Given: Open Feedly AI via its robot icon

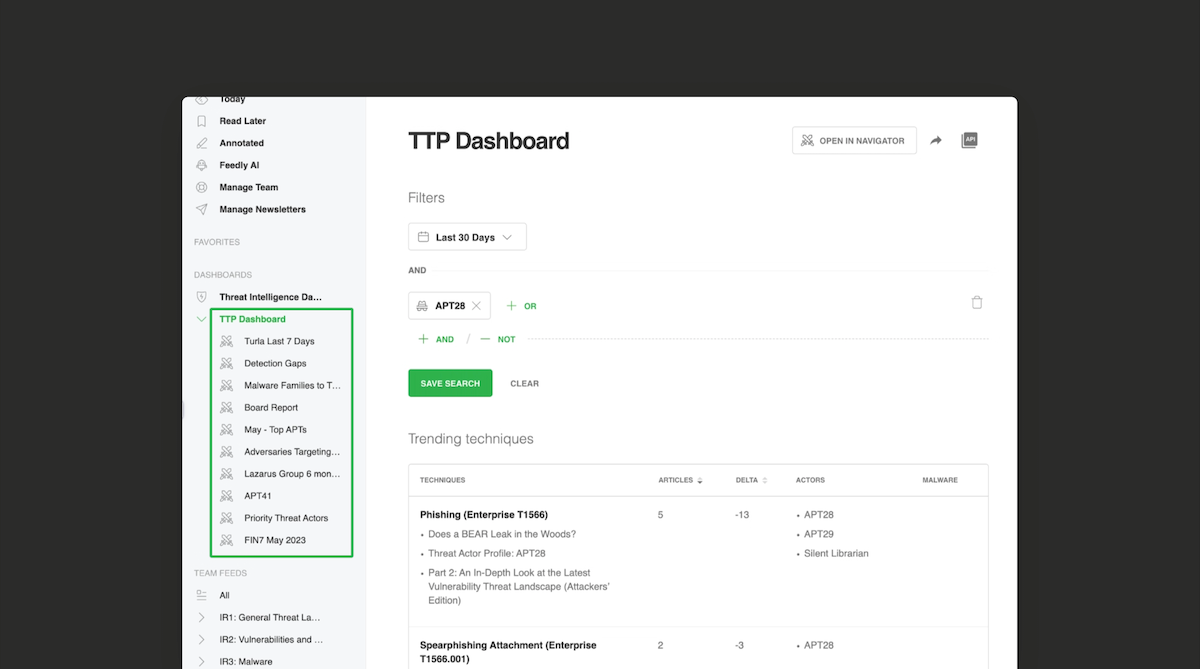Looking at the screenshot, I should [202, 164].
